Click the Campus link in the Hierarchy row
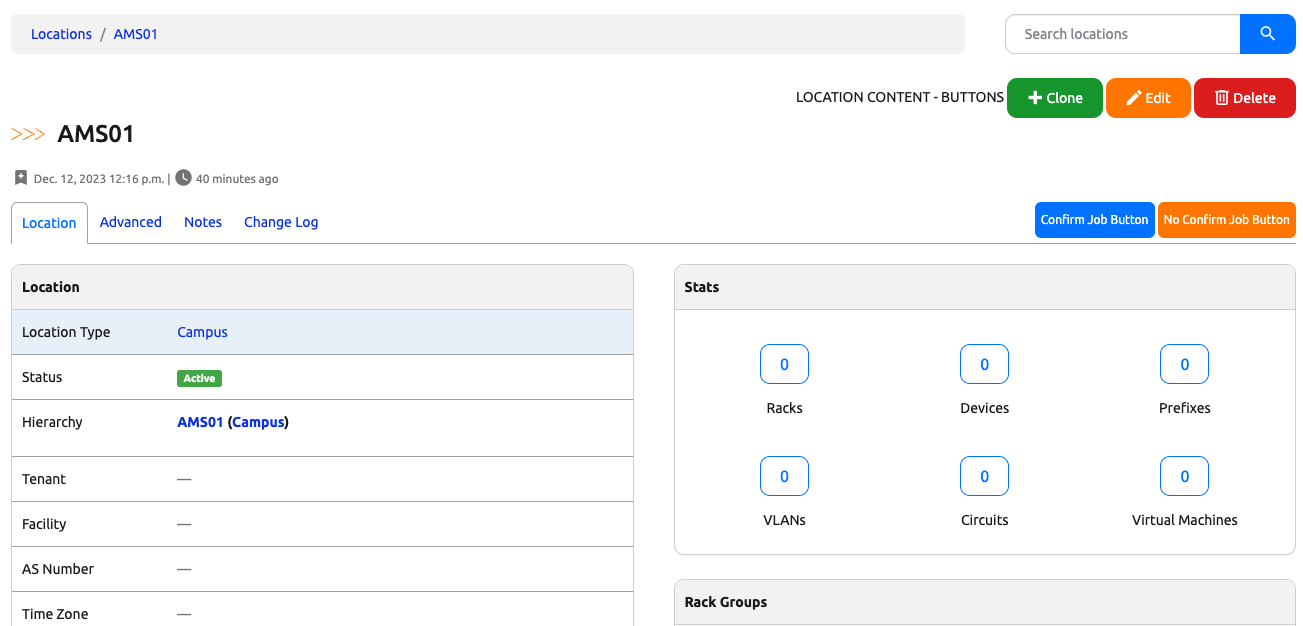Screen dimensions: 1303x626 tap(258, 422)
